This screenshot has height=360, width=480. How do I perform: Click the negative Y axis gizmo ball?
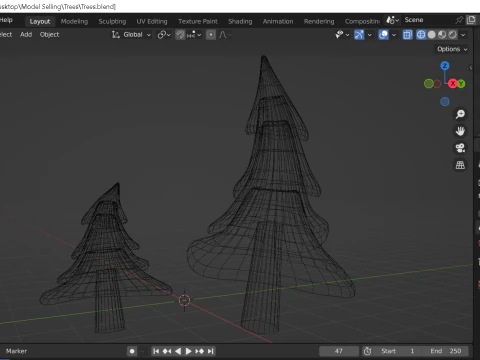[x=429, y=83]
